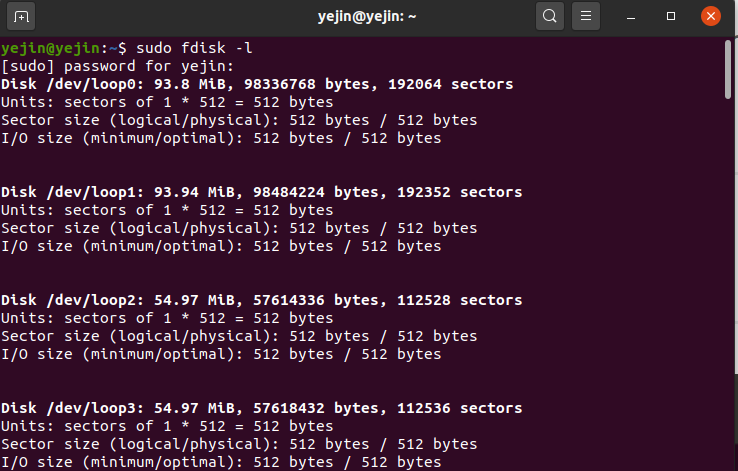Click the Units line under loop0
The height and width of the screenshot is (471, 738).
pyautogui.click(x=167, y=102)
